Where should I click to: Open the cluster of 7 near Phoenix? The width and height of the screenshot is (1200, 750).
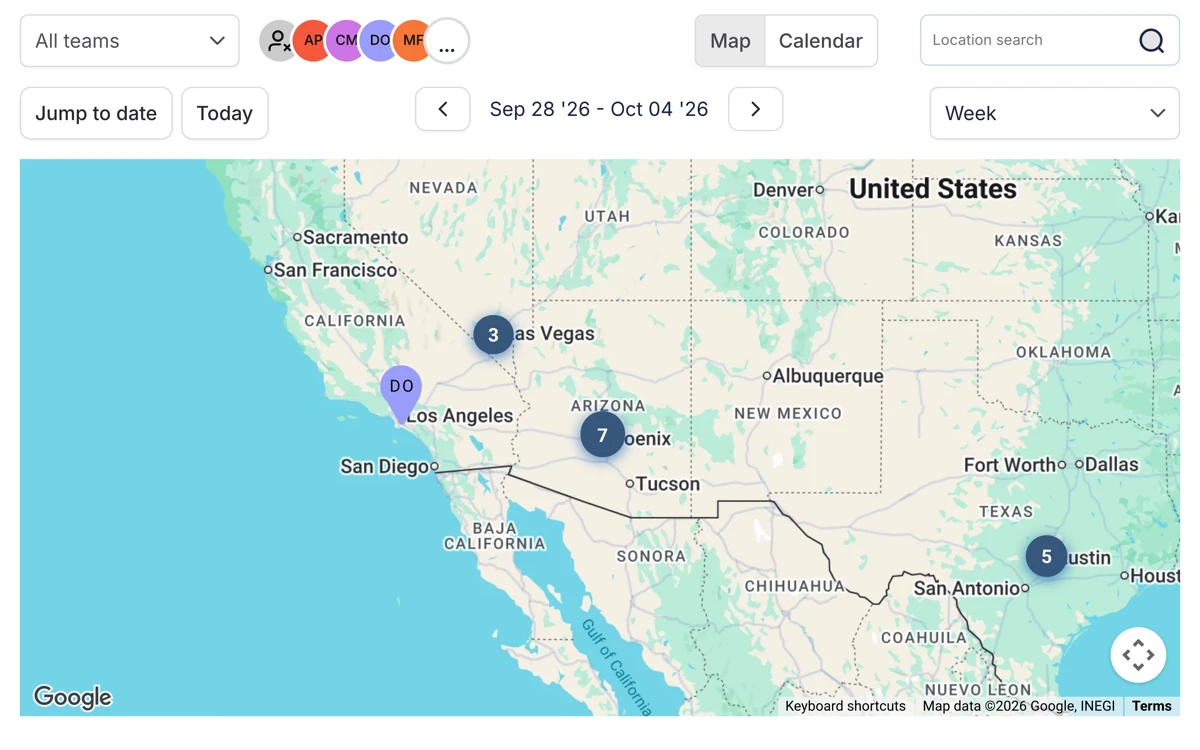[602, 435]
